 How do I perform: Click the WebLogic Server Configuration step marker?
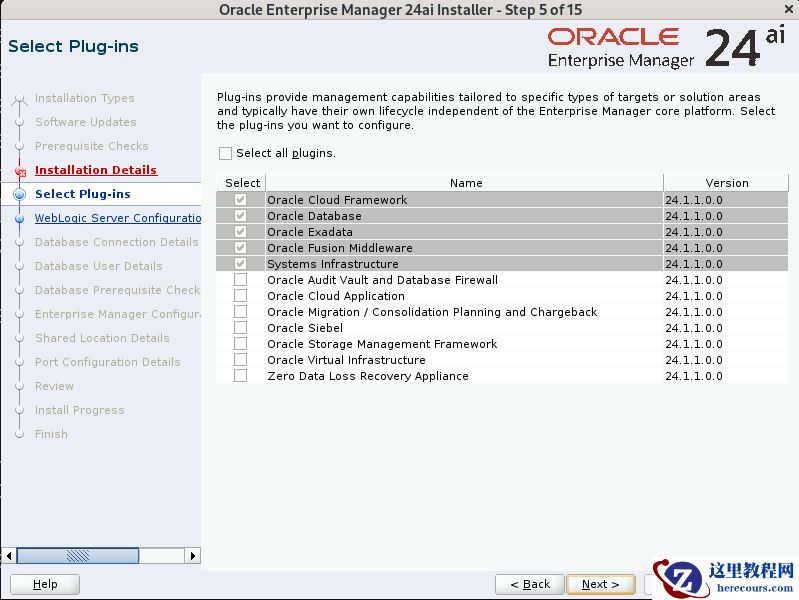pyautogui.click(x=20, y=218)
